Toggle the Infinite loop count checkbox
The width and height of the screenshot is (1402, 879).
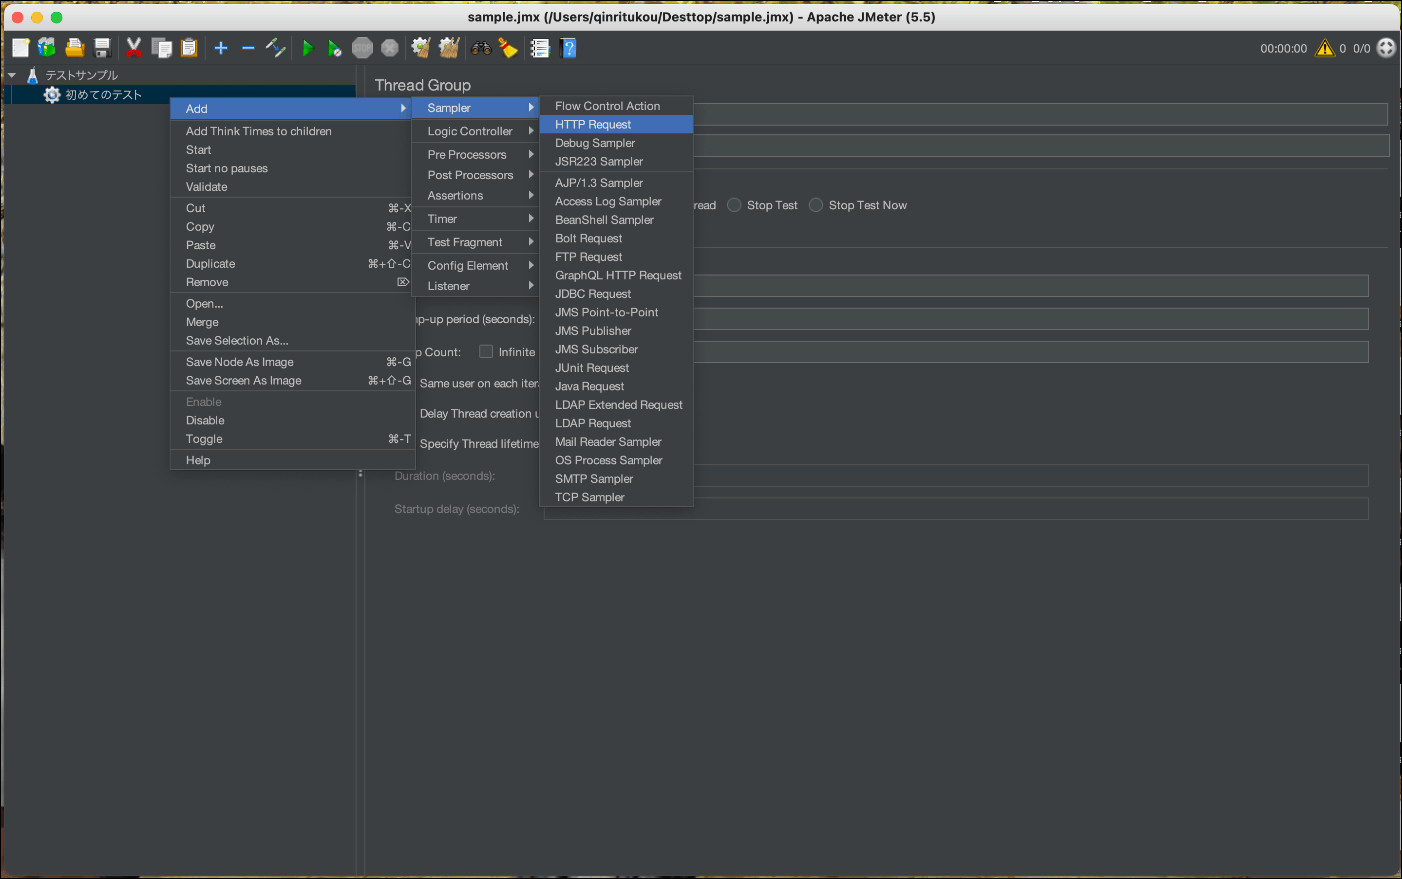pos(486,352)
